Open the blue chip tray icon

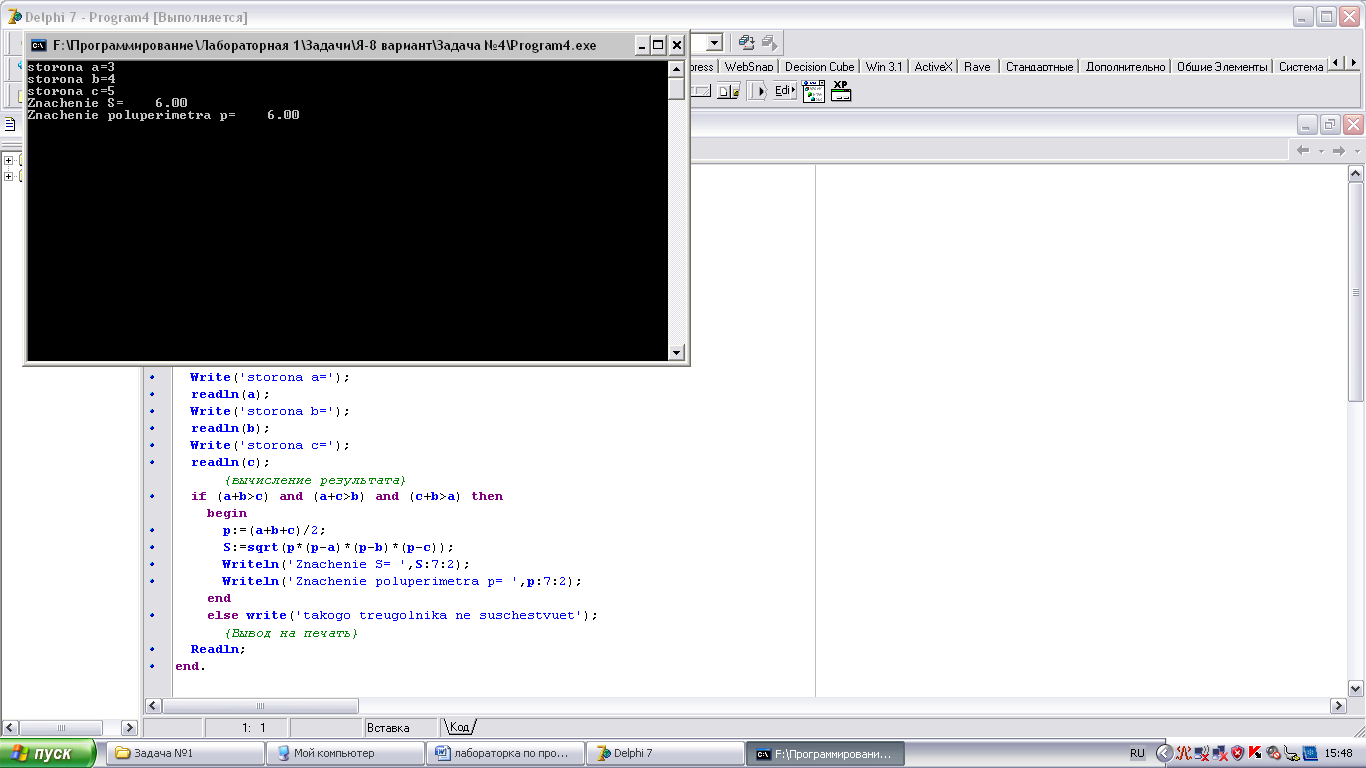pyautogui.click(x=1309, y=753)
